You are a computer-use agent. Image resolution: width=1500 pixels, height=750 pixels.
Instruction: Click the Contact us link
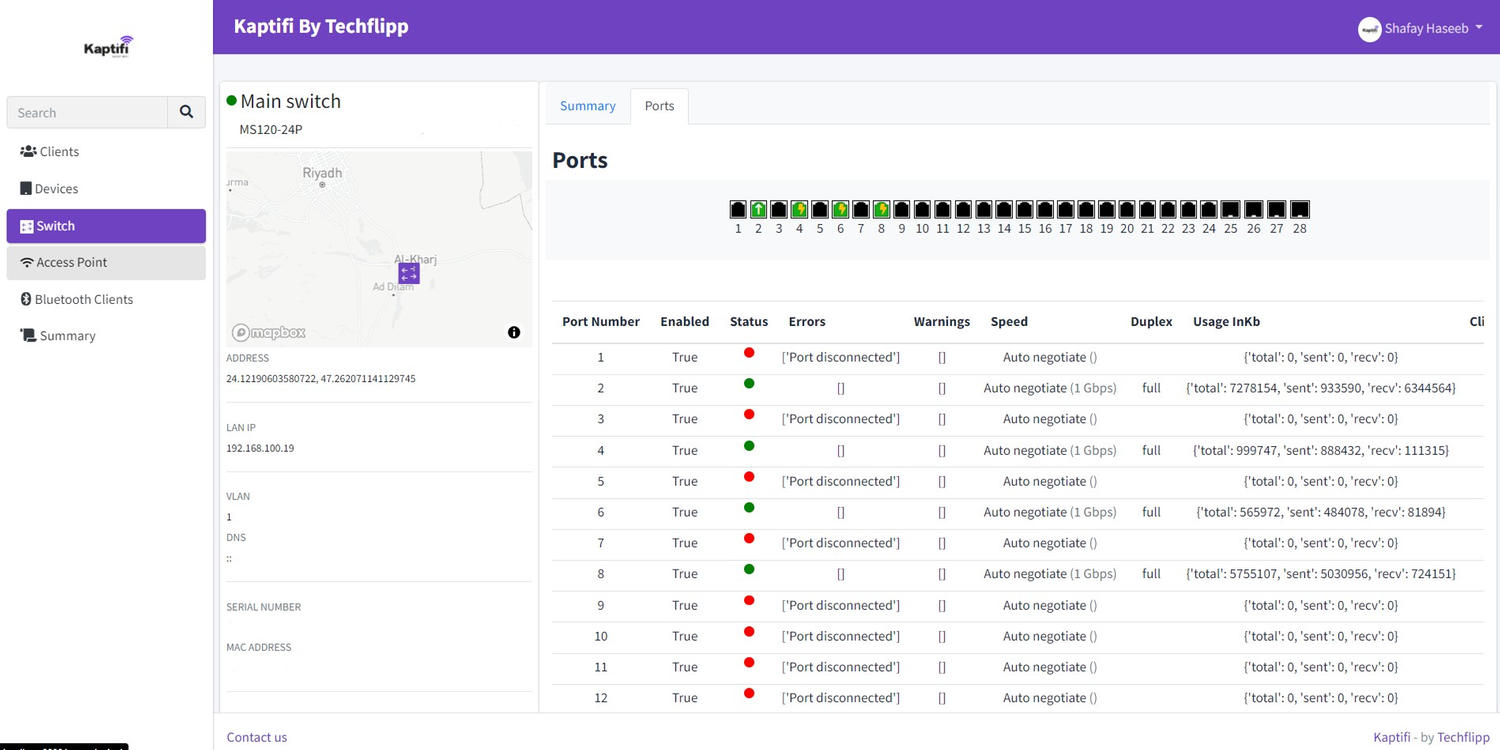click(256, 736)
